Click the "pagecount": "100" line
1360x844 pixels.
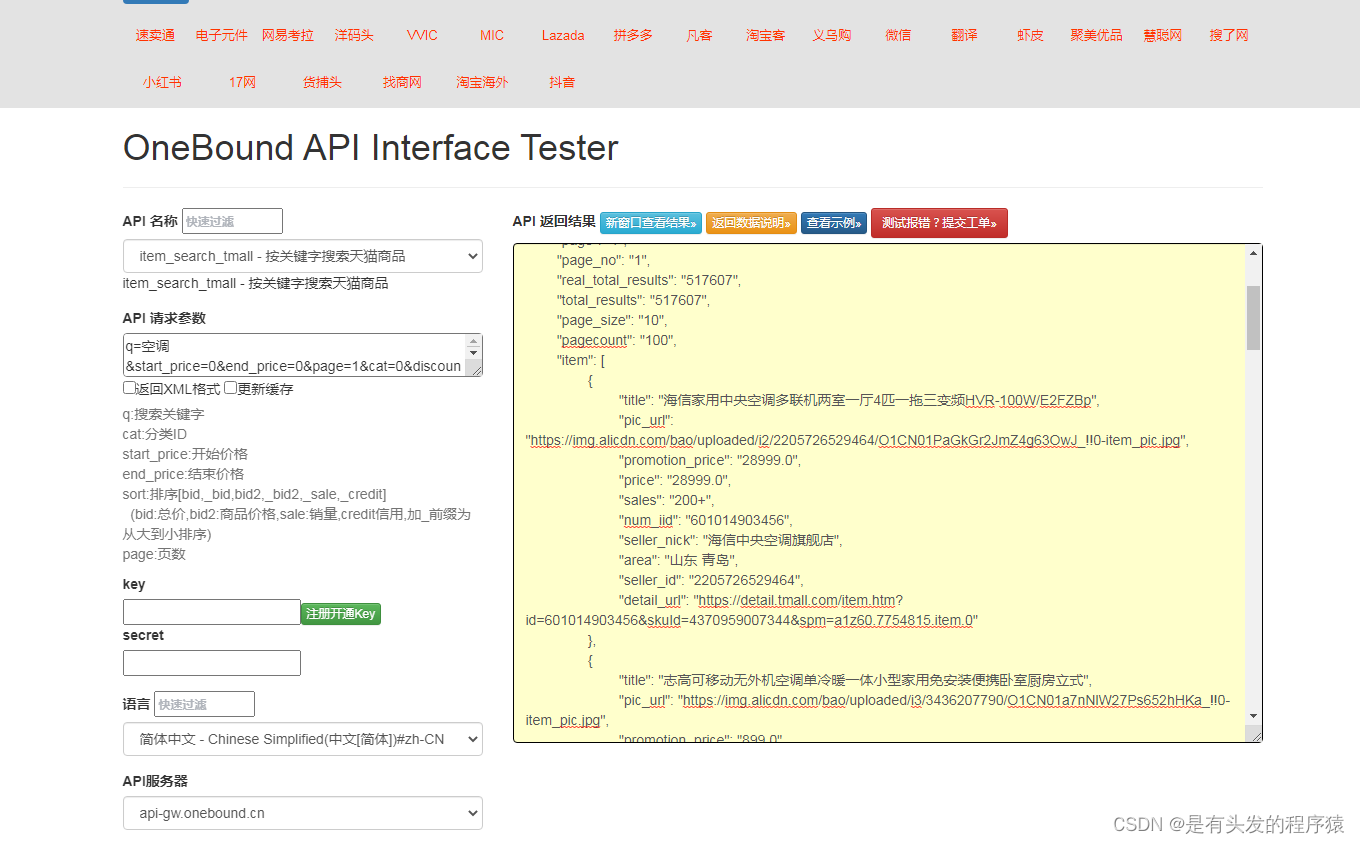(x=617, y=340)
